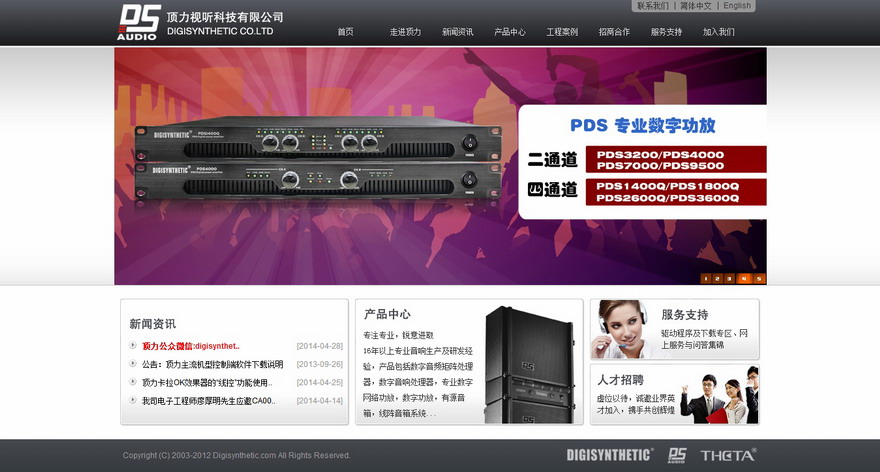Click the THETA brand logo in footer
This screenshot has width=880, height=472.
[x=728, y=455]
